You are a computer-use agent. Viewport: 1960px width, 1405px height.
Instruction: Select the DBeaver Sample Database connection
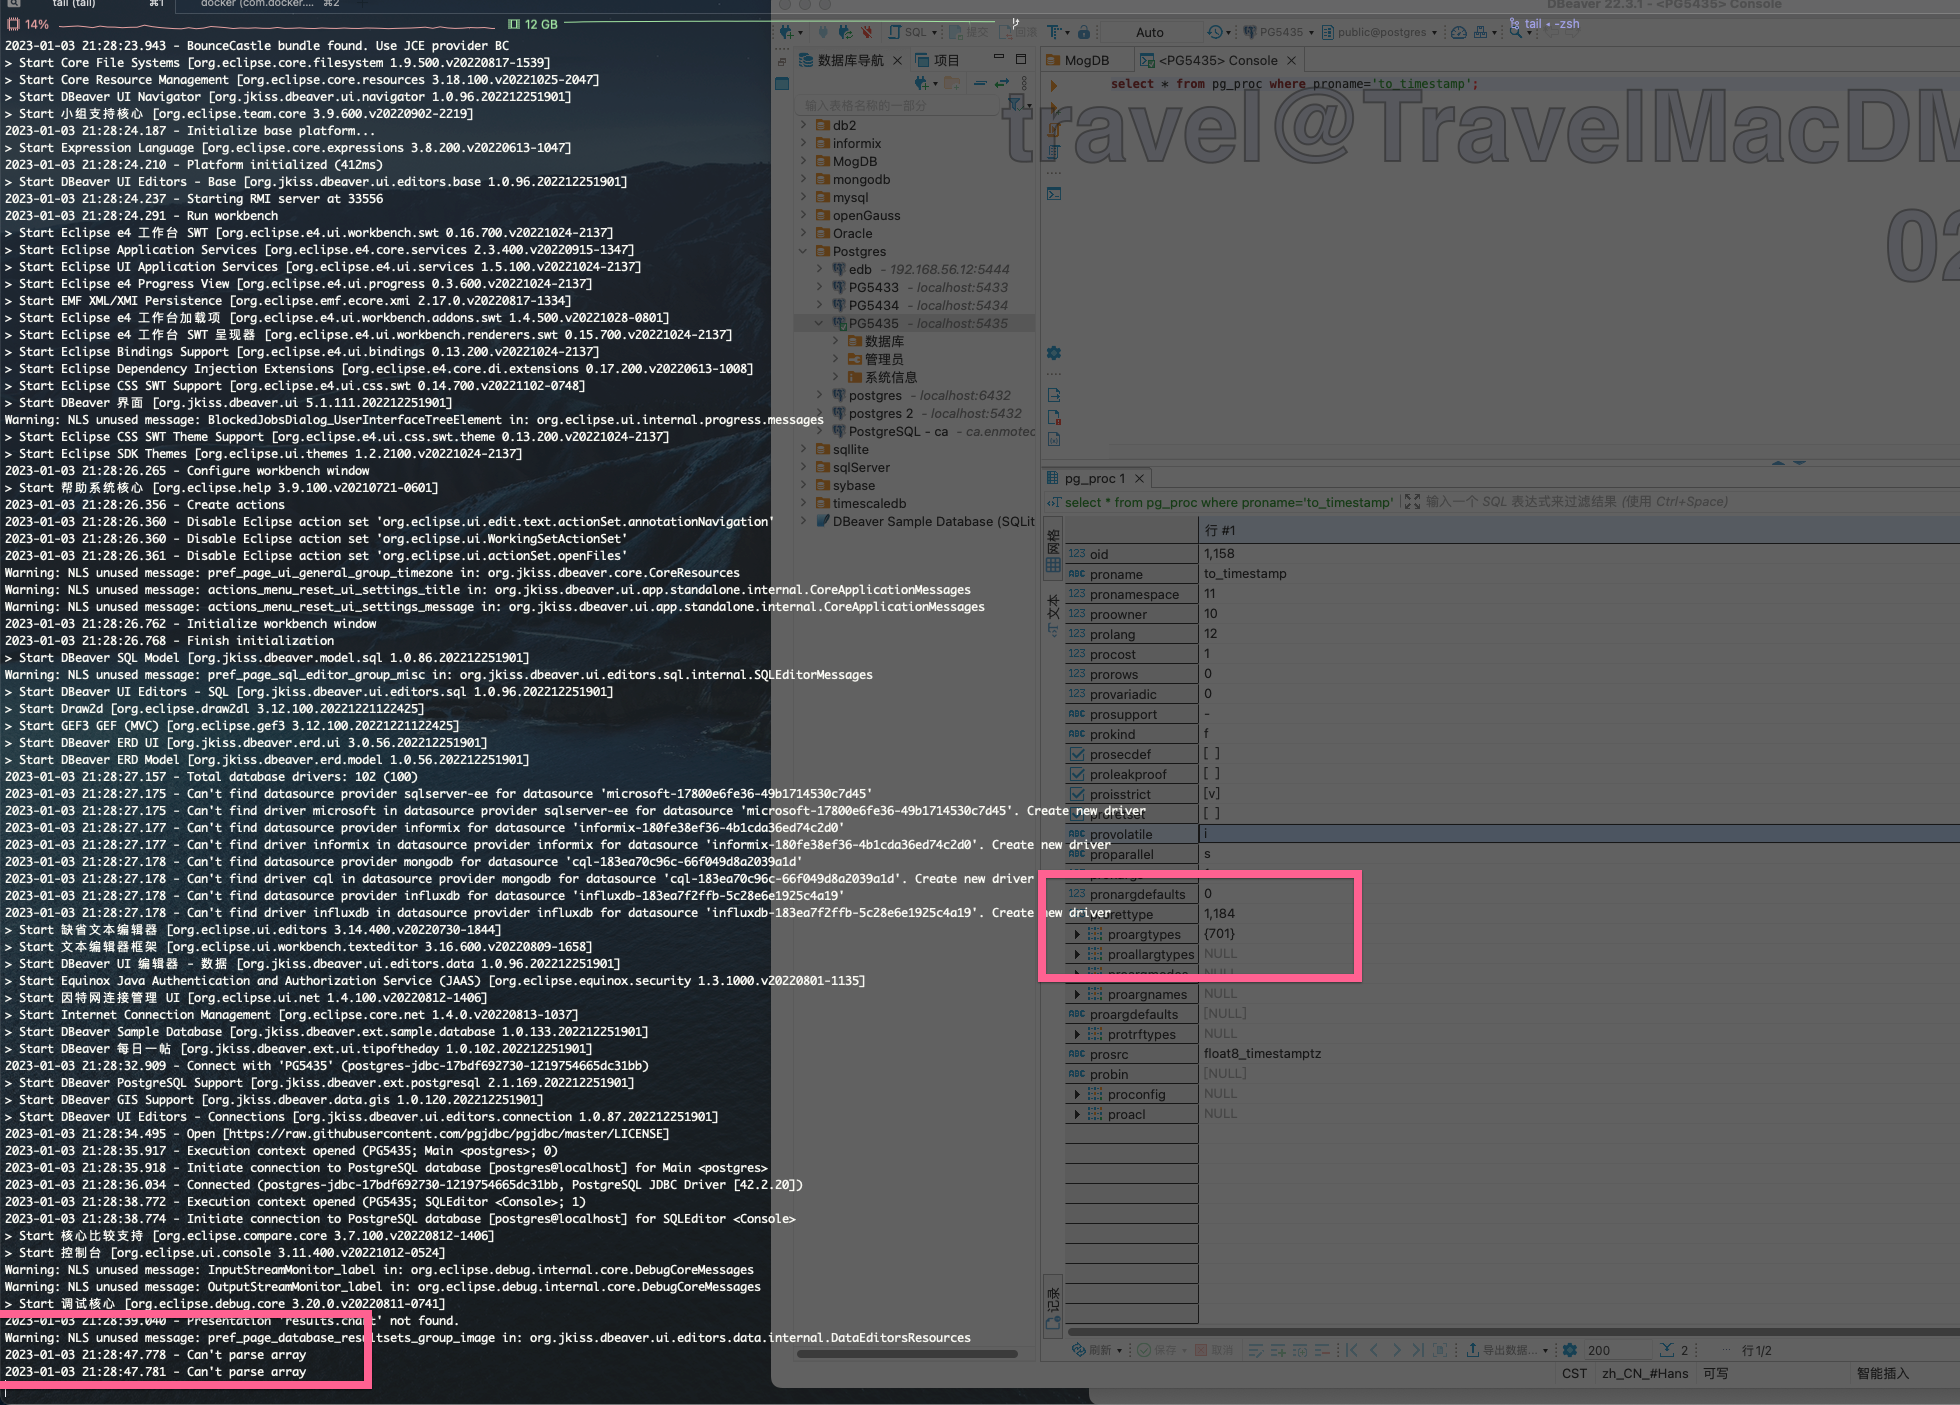(926, 521)
